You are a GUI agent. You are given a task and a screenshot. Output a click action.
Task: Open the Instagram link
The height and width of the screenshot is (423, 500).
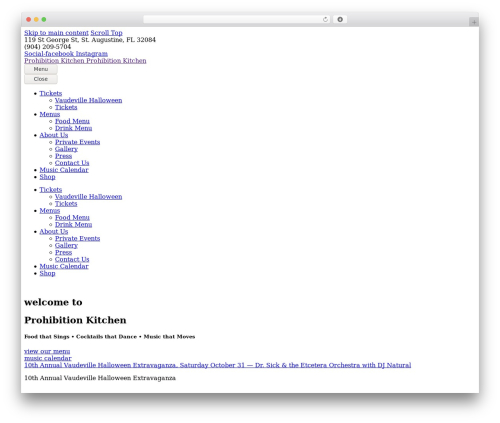click(x=92, y=54)
